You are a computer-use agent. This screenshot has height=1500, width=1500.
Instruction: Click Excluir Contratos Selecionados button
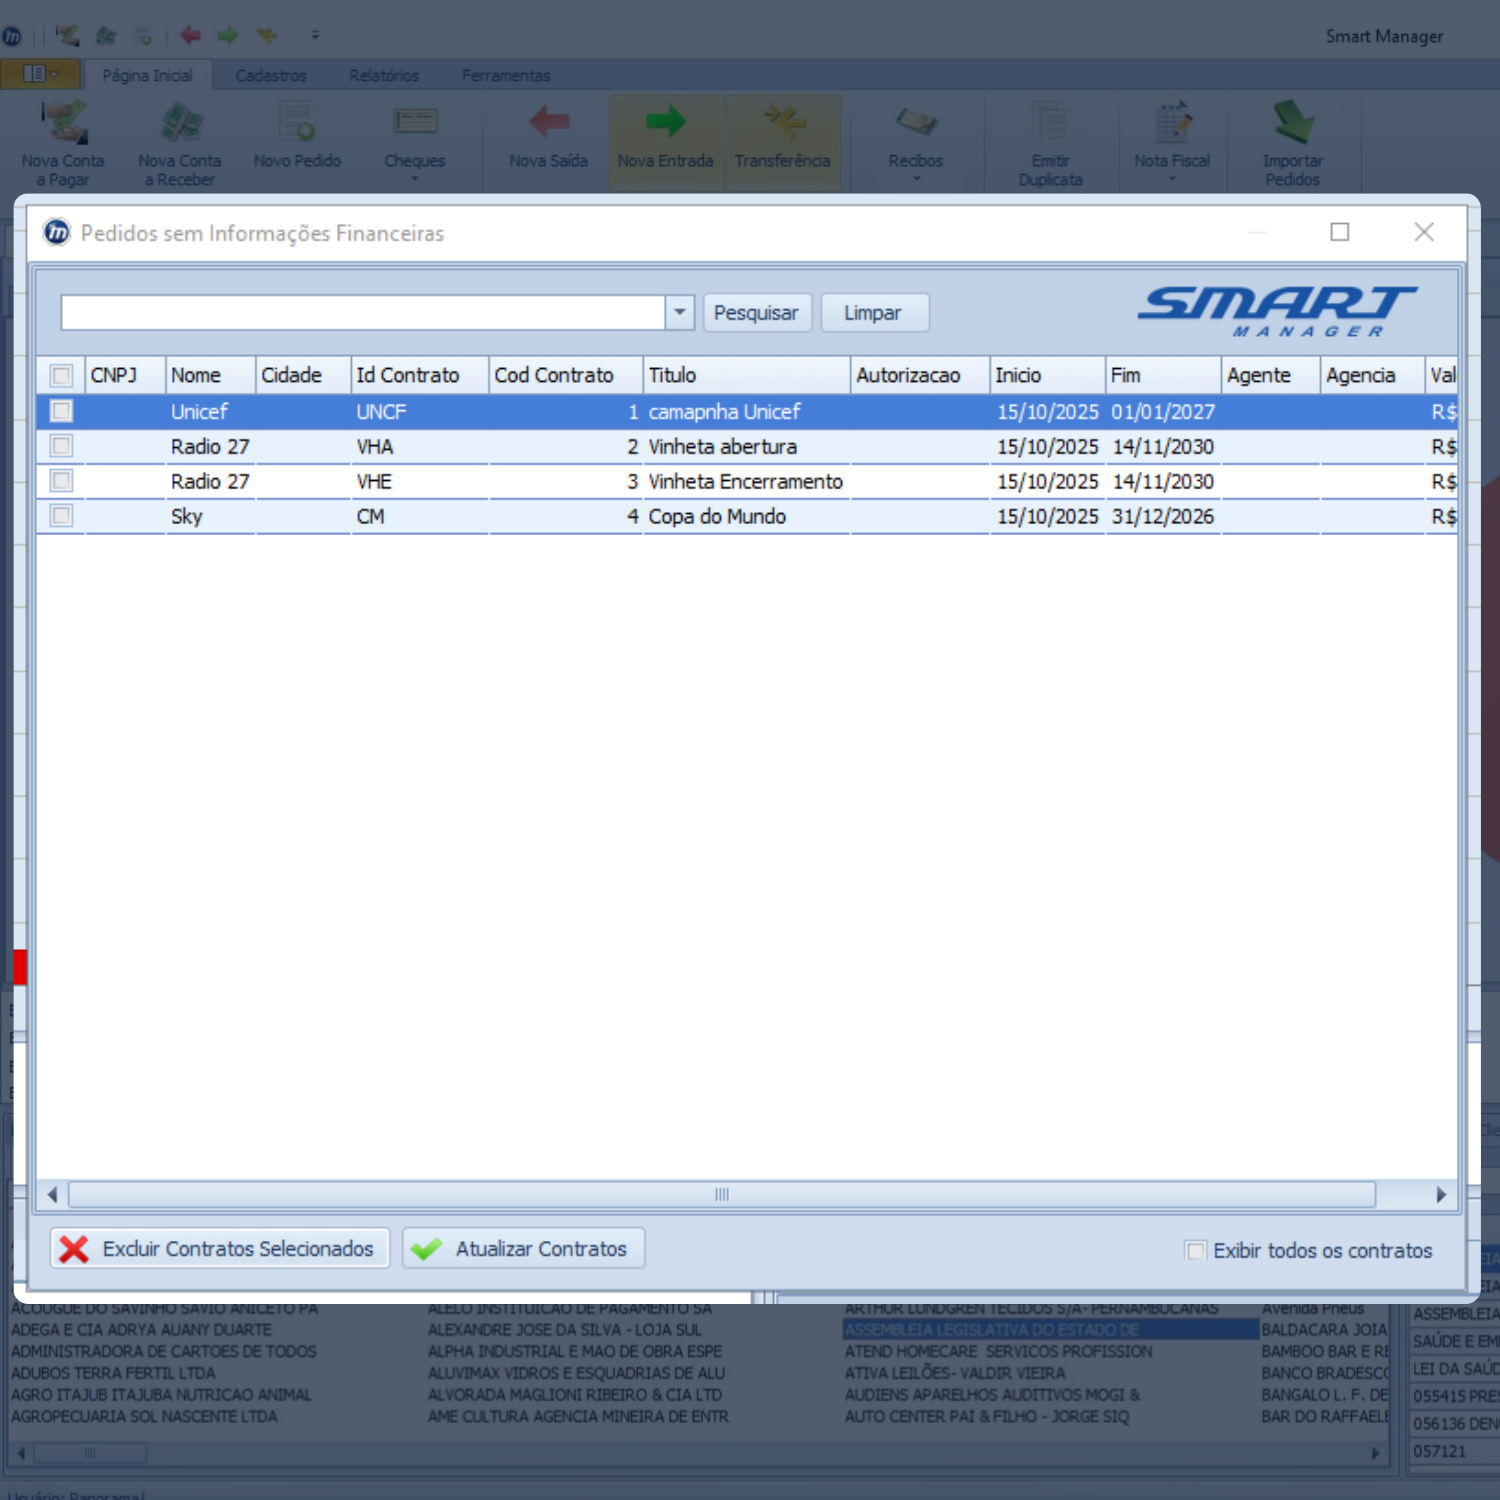(x=220, y=1248)
